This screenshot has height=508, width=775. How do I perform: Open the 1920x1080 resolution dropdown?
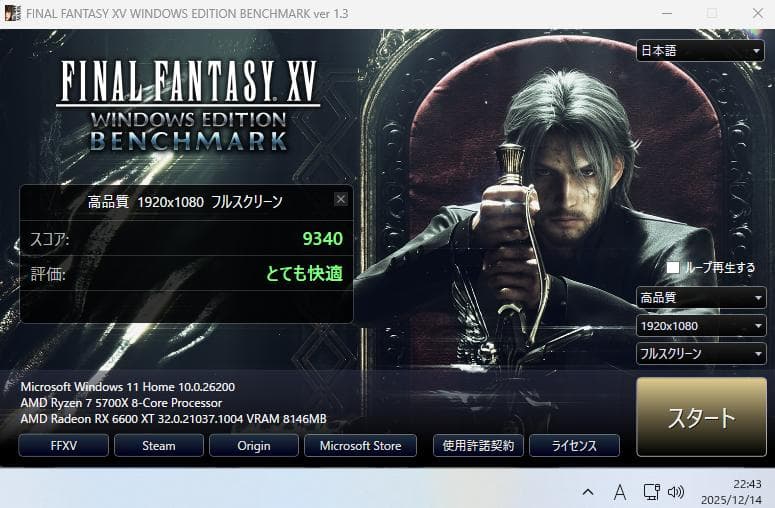[701, 326]
